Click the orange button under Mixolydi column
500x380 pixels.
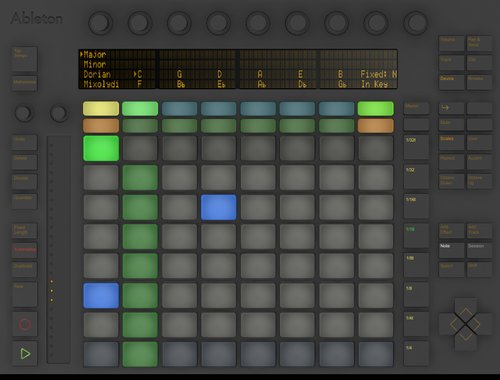101,126
